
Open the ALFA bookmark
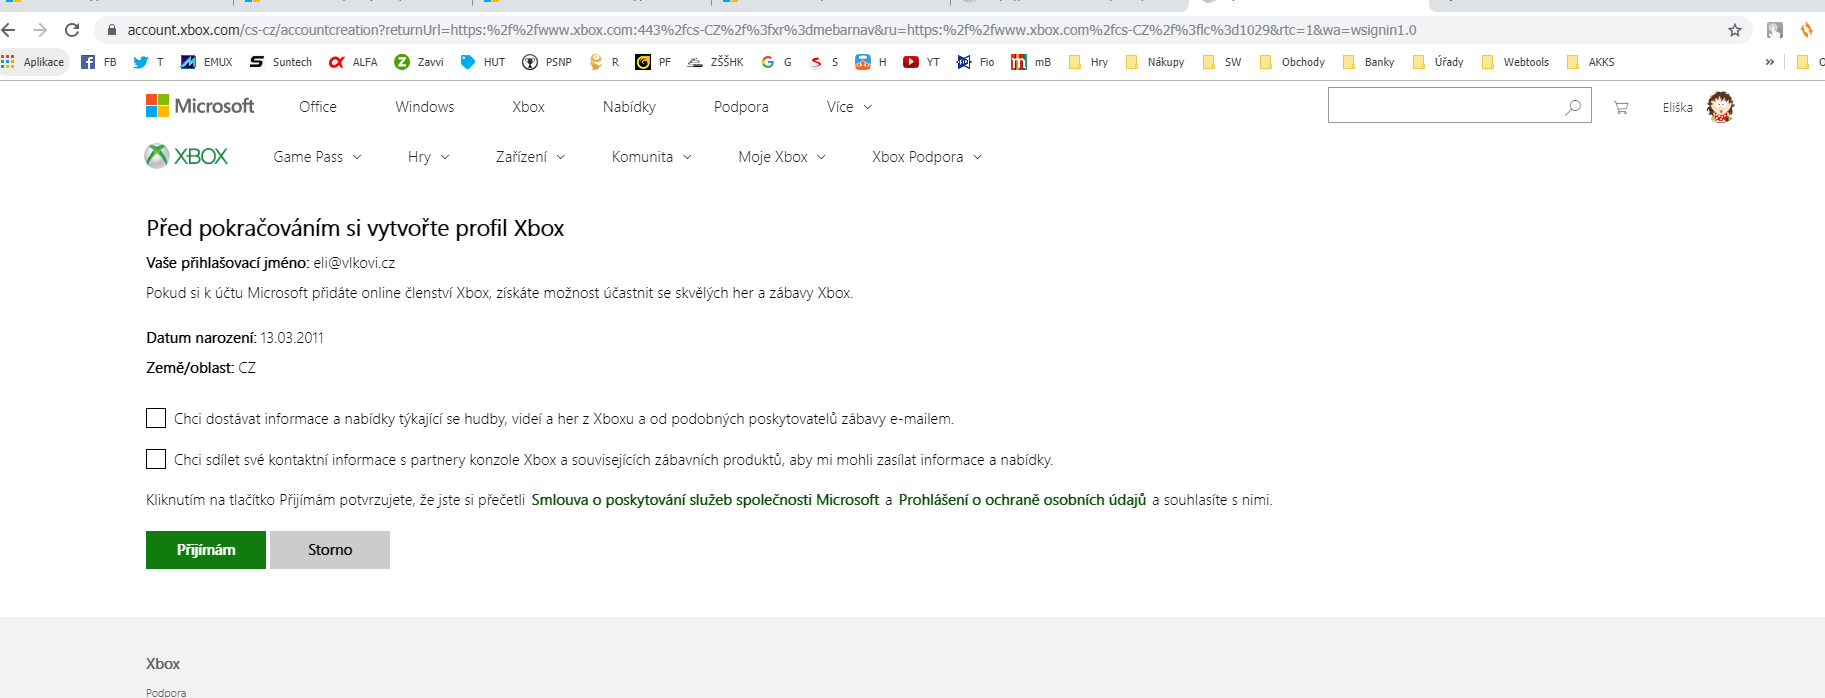(x=353, y=62)
